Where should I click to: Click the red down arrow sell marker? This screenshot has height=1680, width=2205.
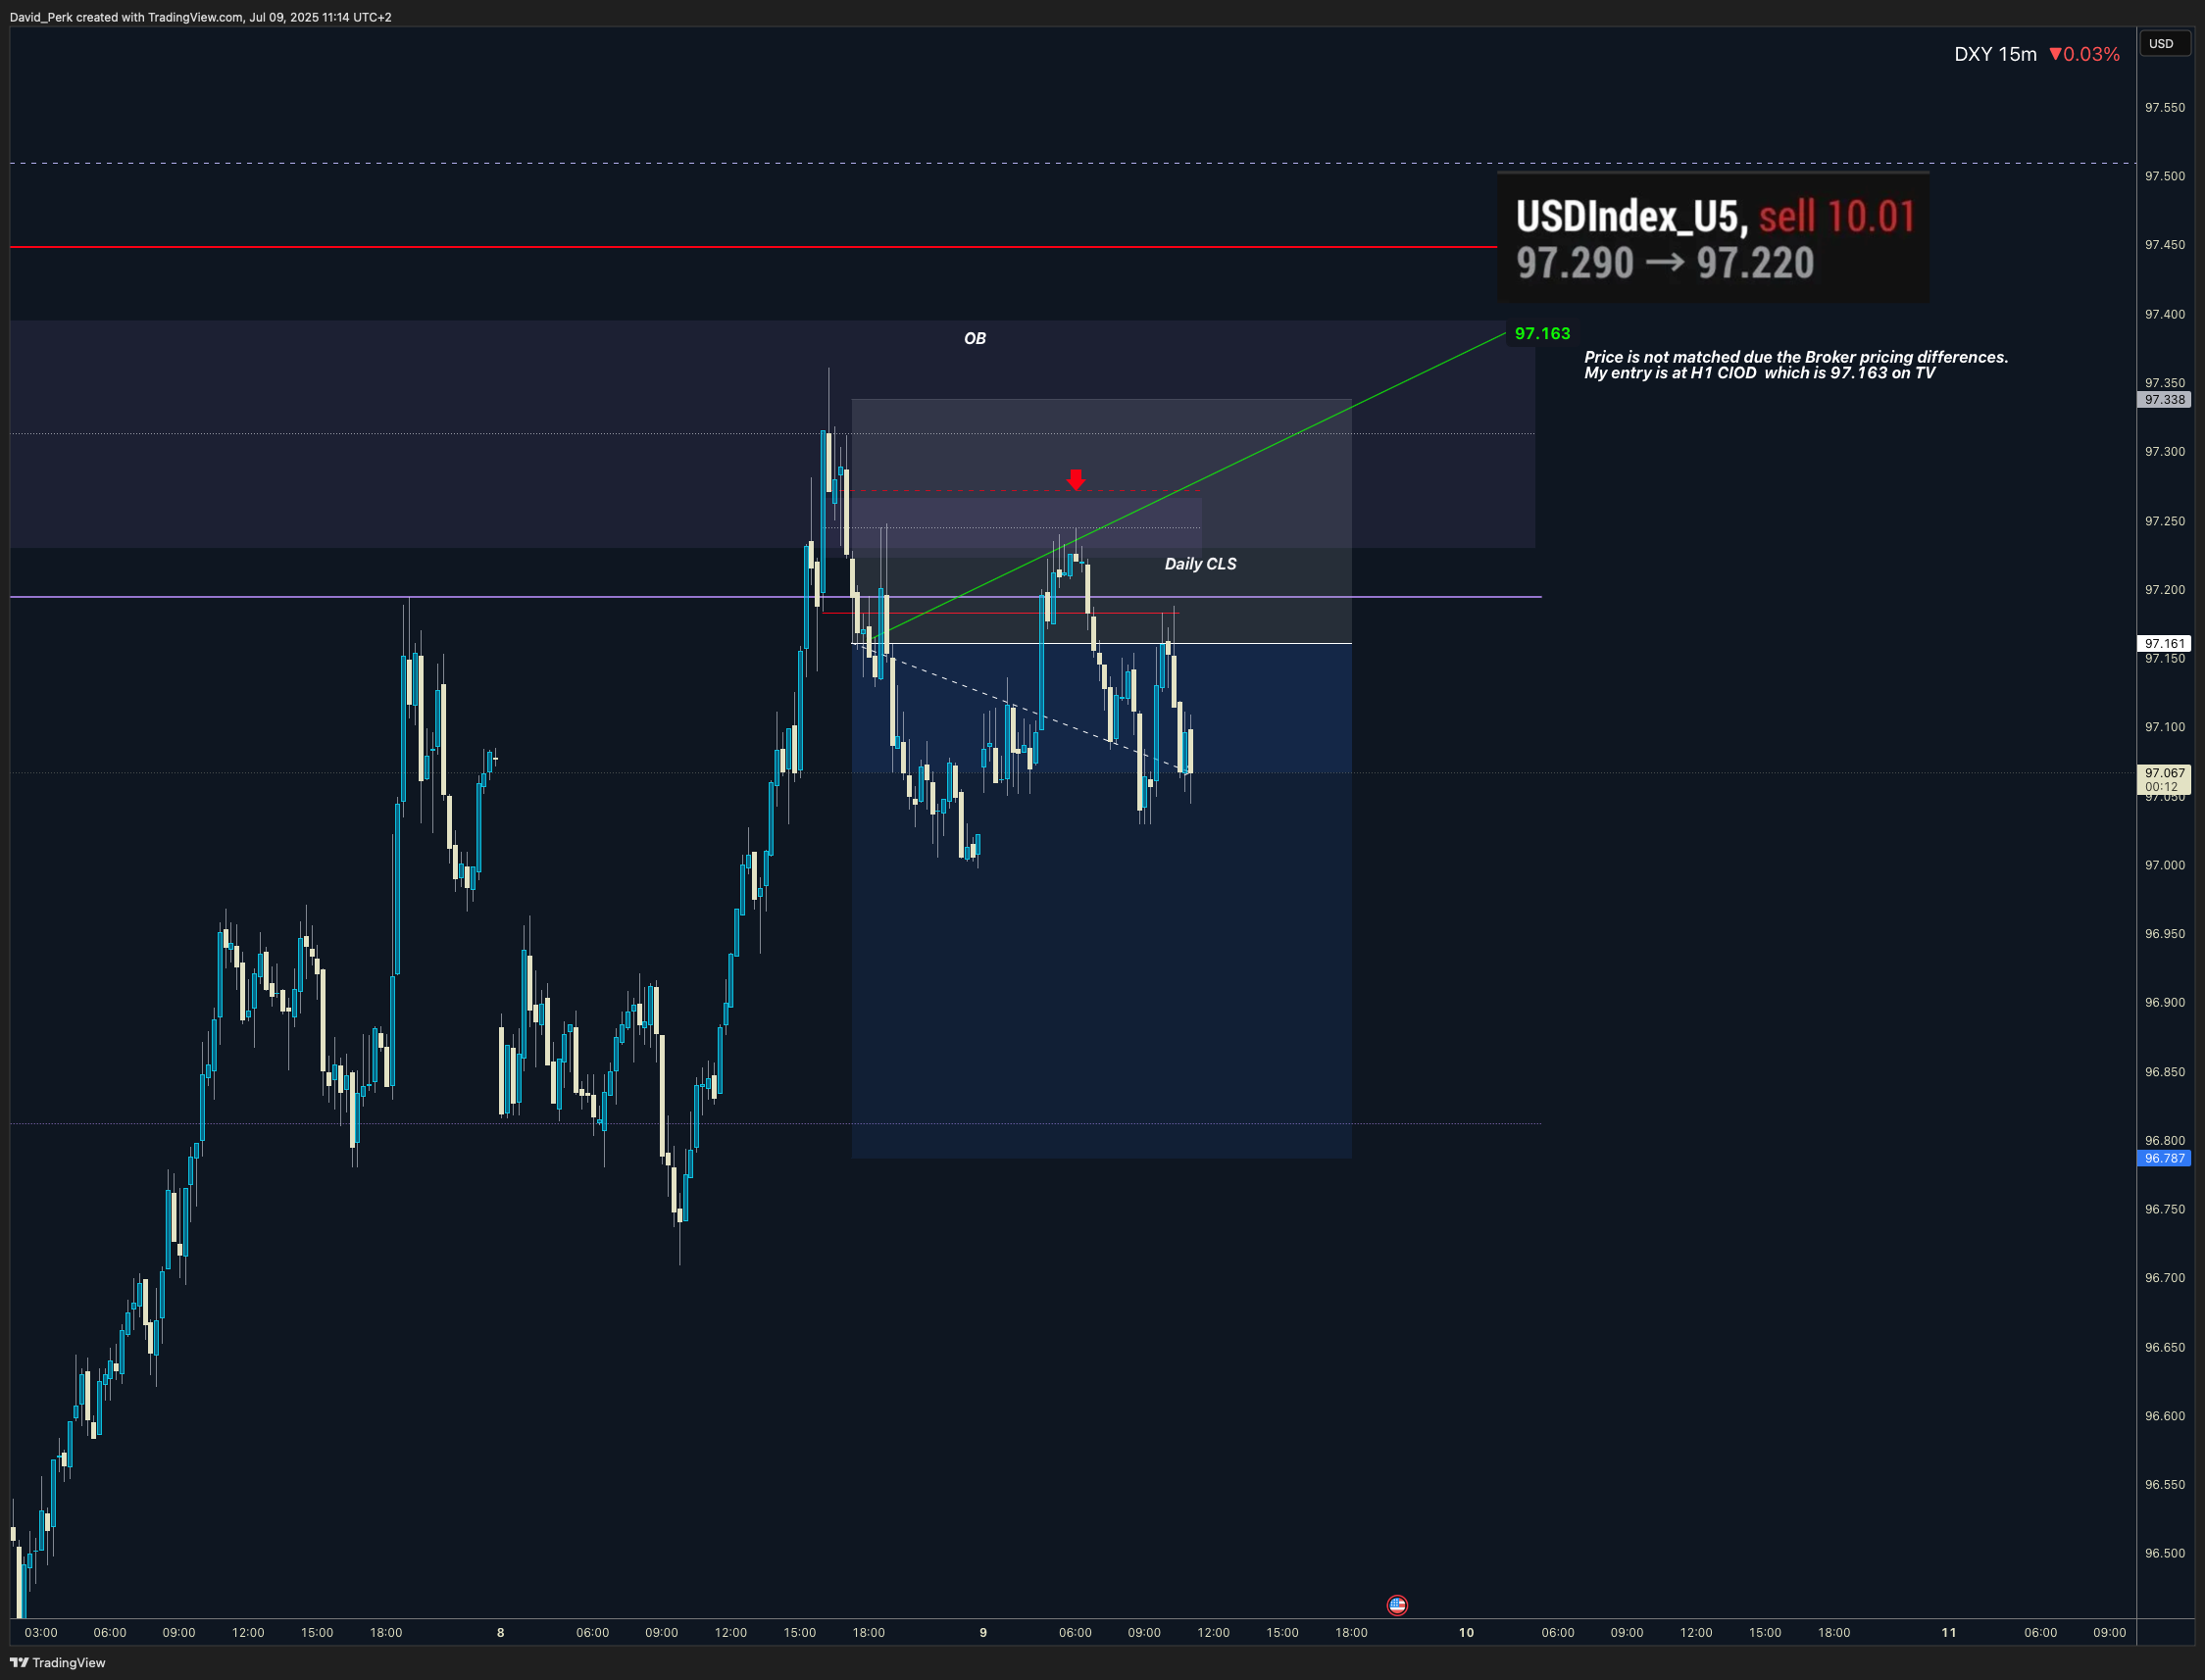1075,479
